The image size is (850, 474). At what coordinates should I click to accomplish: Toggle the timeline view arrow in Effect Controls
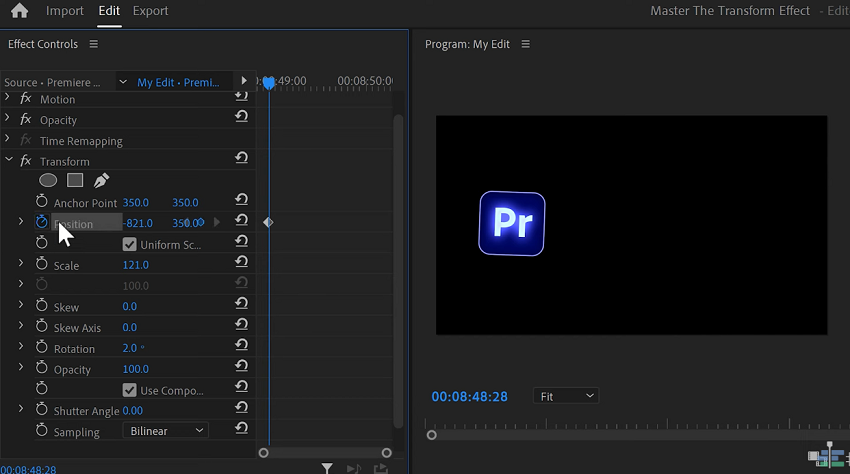(244, 81)
